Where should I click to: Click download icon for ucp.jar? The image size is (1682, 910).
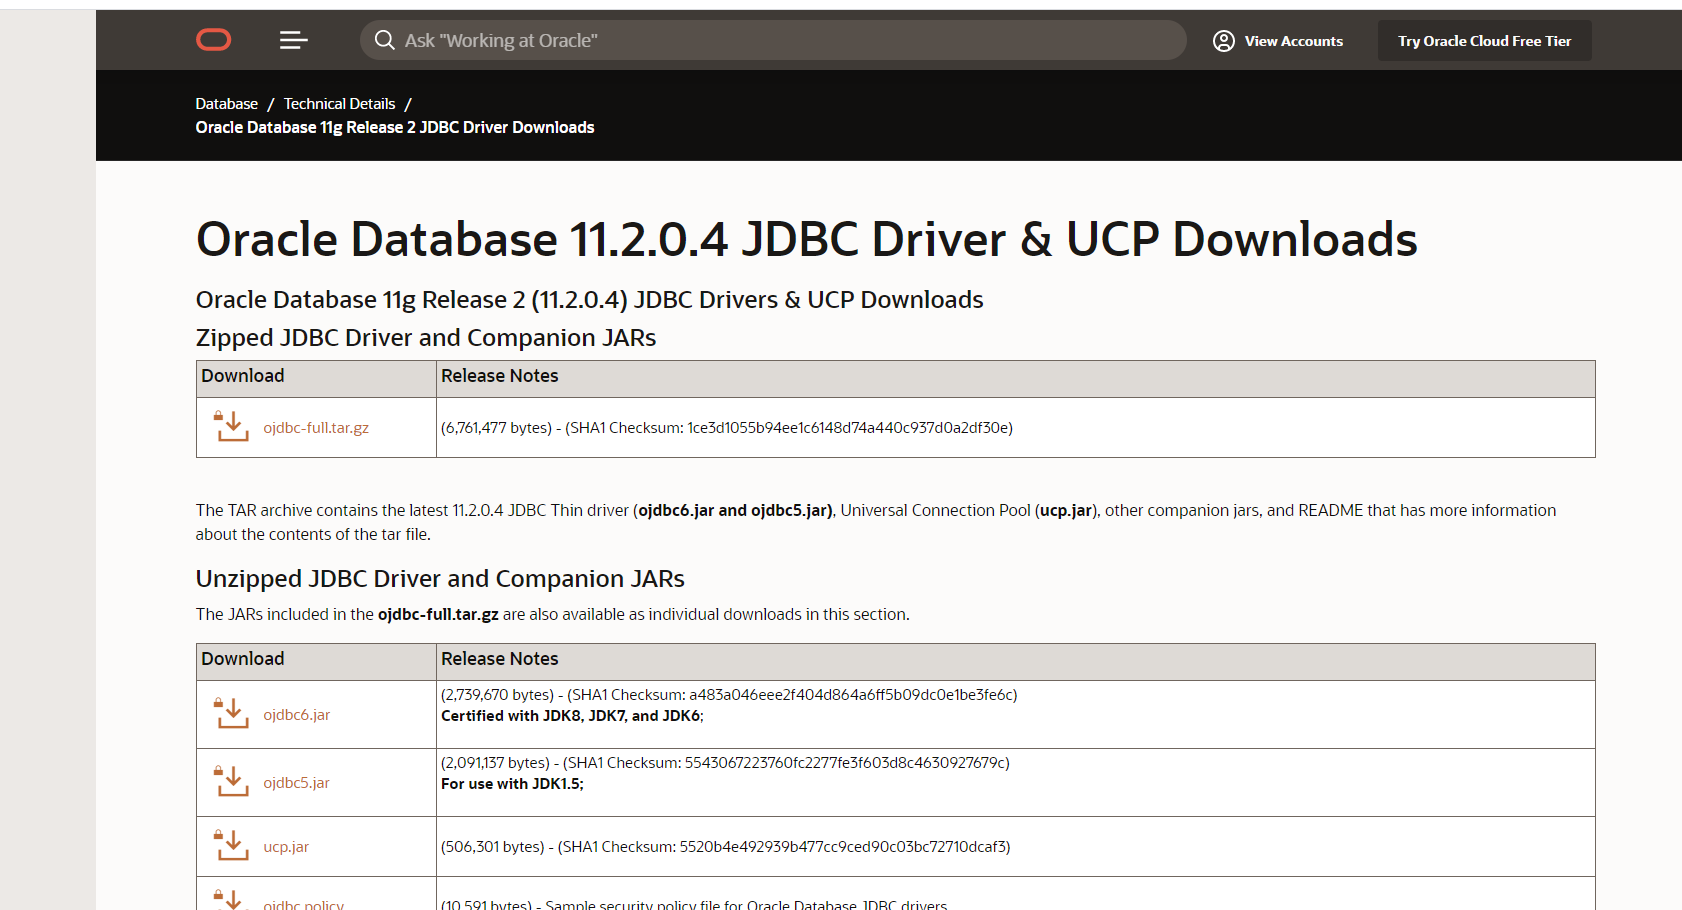(231, 845)
